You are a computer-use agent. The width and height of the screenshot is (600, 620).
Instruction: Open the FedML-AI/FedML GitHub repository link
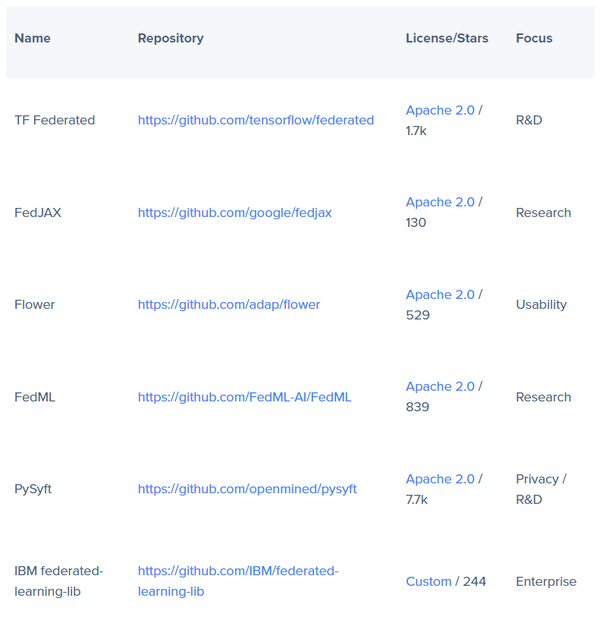(244, 397)
